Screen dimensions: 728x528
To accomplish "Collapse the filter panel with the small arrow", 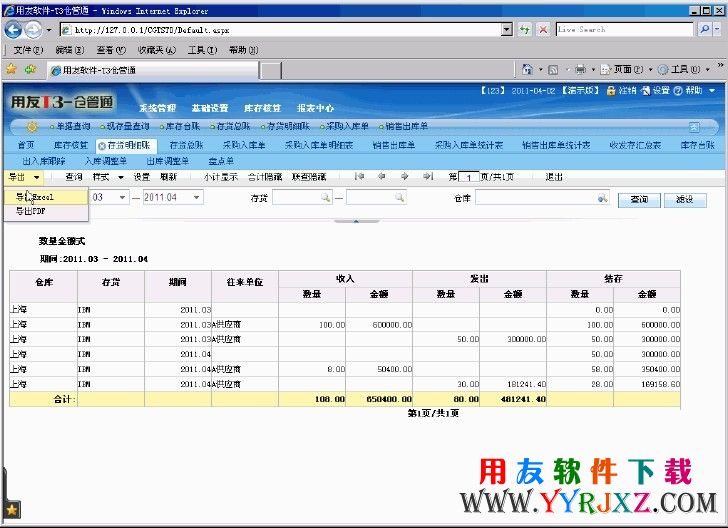I will [356, 222].
